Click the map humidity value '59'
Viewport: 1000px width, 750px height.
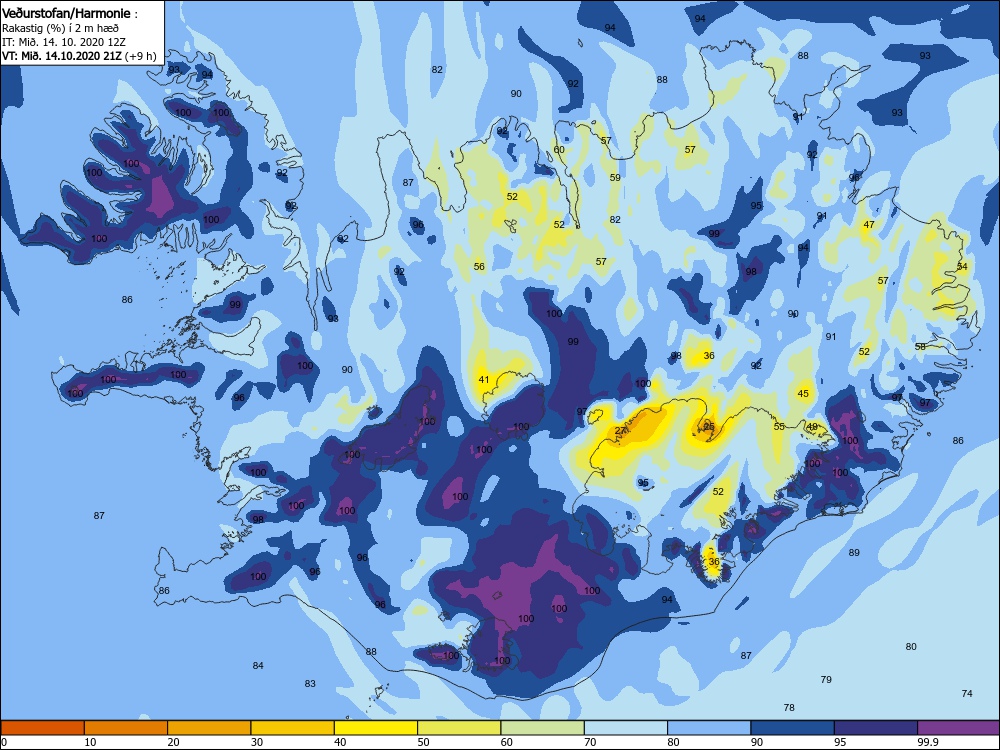[615, 177]
